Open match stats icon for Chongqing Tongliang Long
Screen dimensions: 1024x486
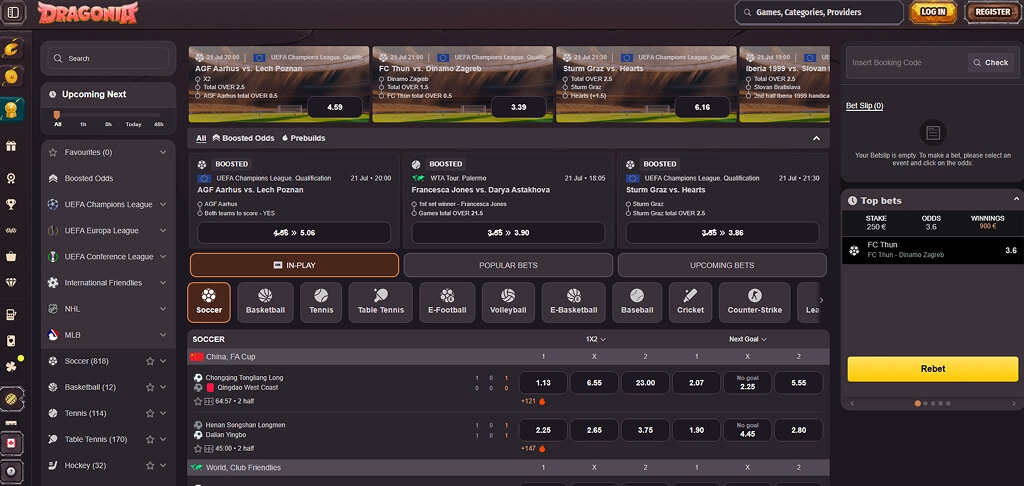pos(209,401)
